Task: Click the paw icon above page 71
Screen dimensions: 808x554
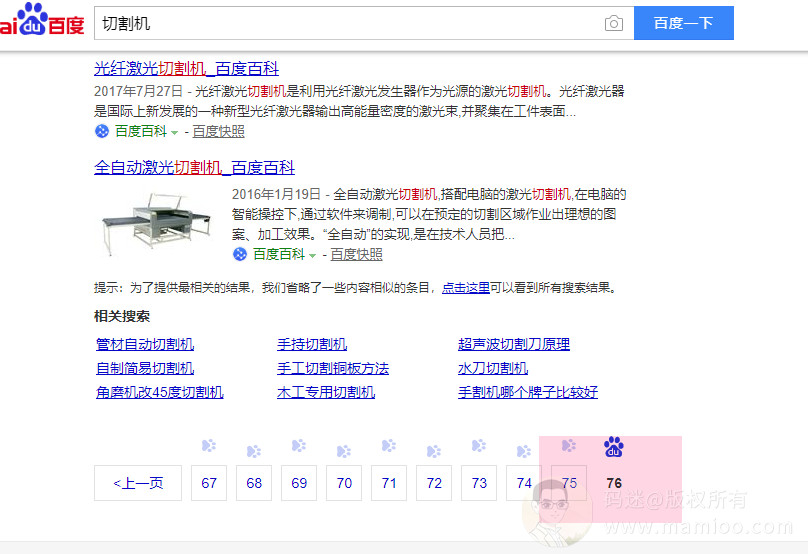Action: coord(389,446)
